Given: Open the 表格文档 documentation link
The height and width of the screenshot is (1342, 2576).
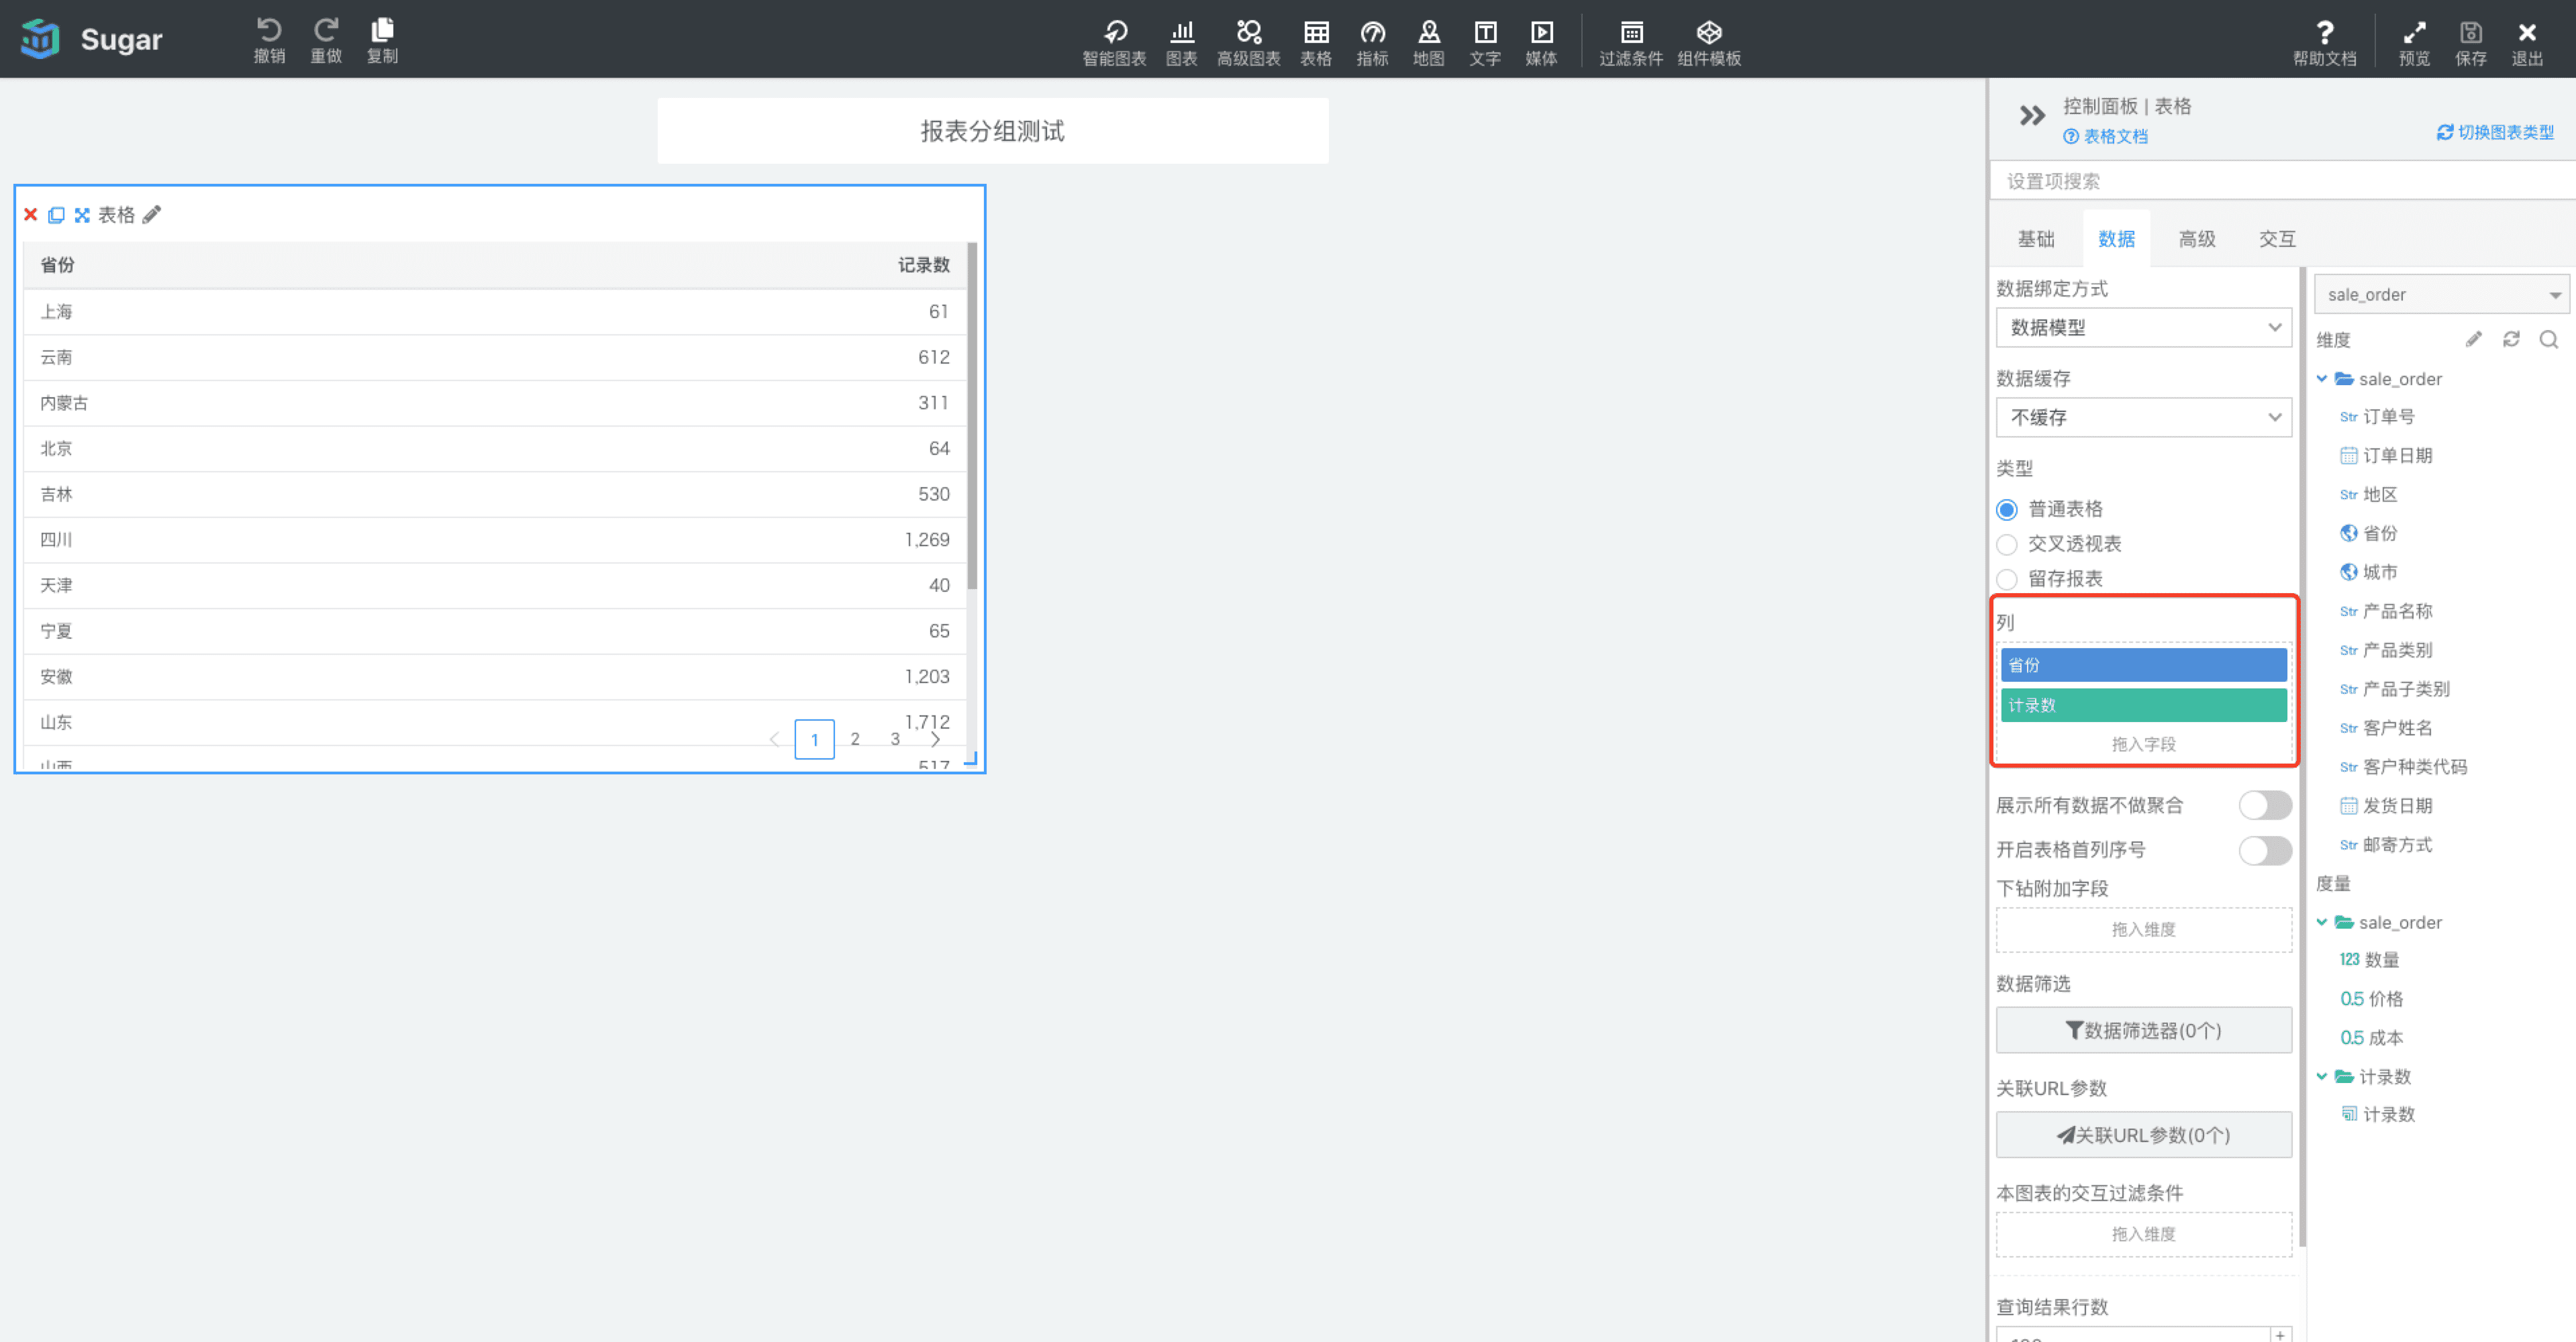Looking at the screenshot, I should [x=2105, y=136].
